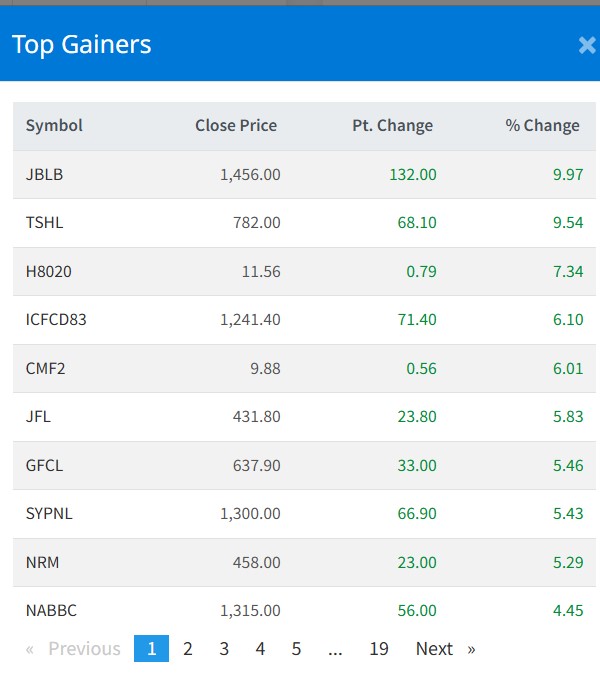
Task: Sort table by Symbol column header
Action: (54, 126)
